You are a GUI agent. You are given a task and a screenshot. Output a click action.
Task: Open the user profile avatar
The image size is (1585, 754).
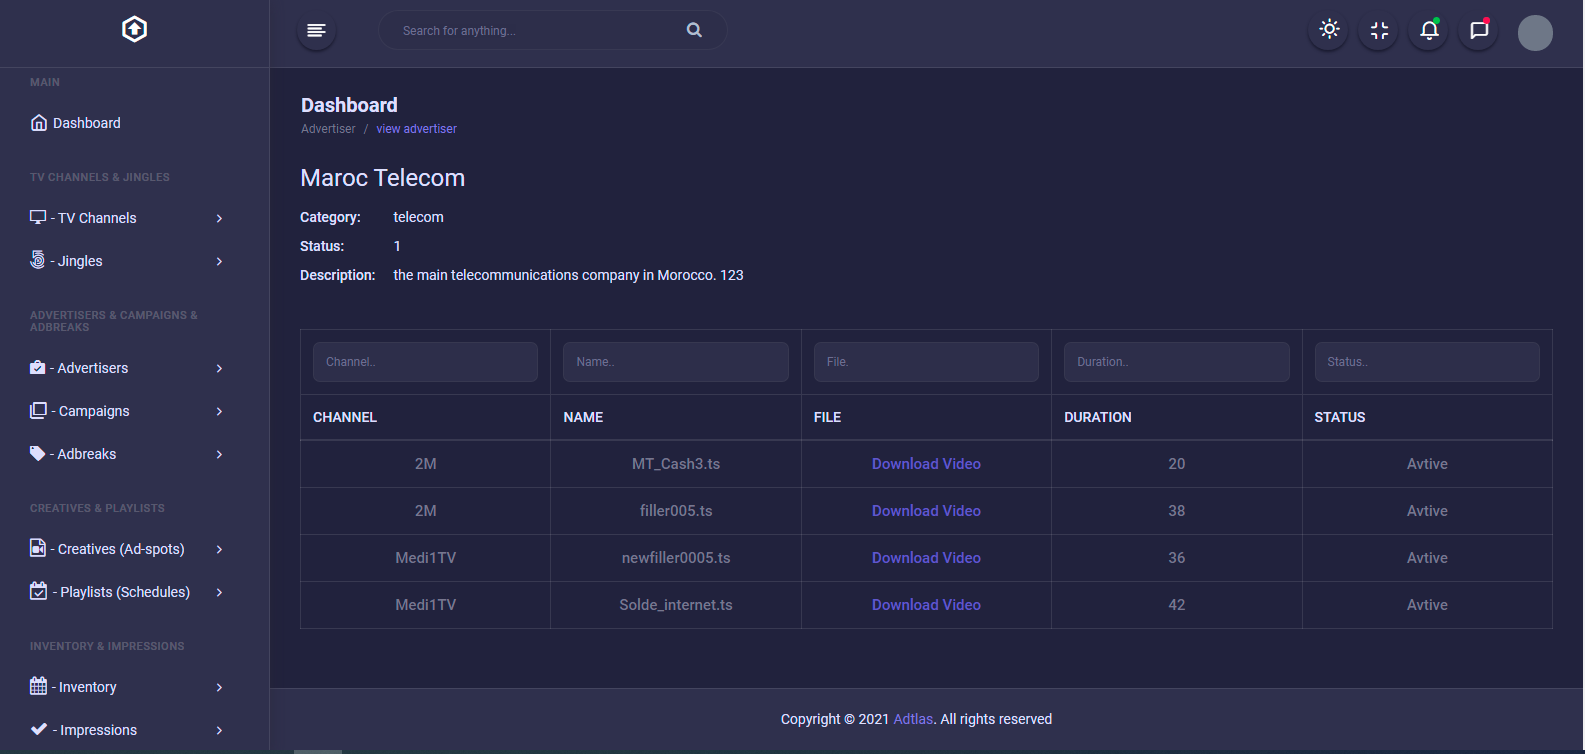(x=1535, y=33)
